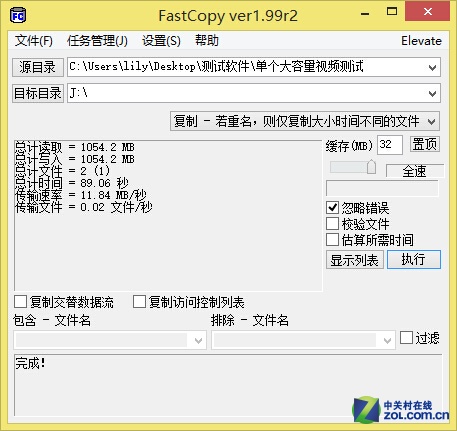Expand the source directory path dropdown
The height and width of the screenshot is (431, 457).
[432, 67]
